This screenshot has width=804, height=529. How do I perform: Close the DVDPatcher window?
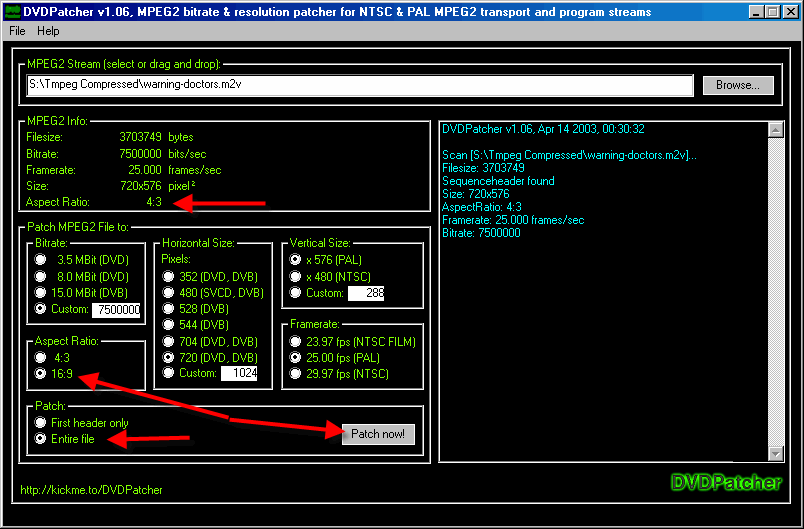790,12
